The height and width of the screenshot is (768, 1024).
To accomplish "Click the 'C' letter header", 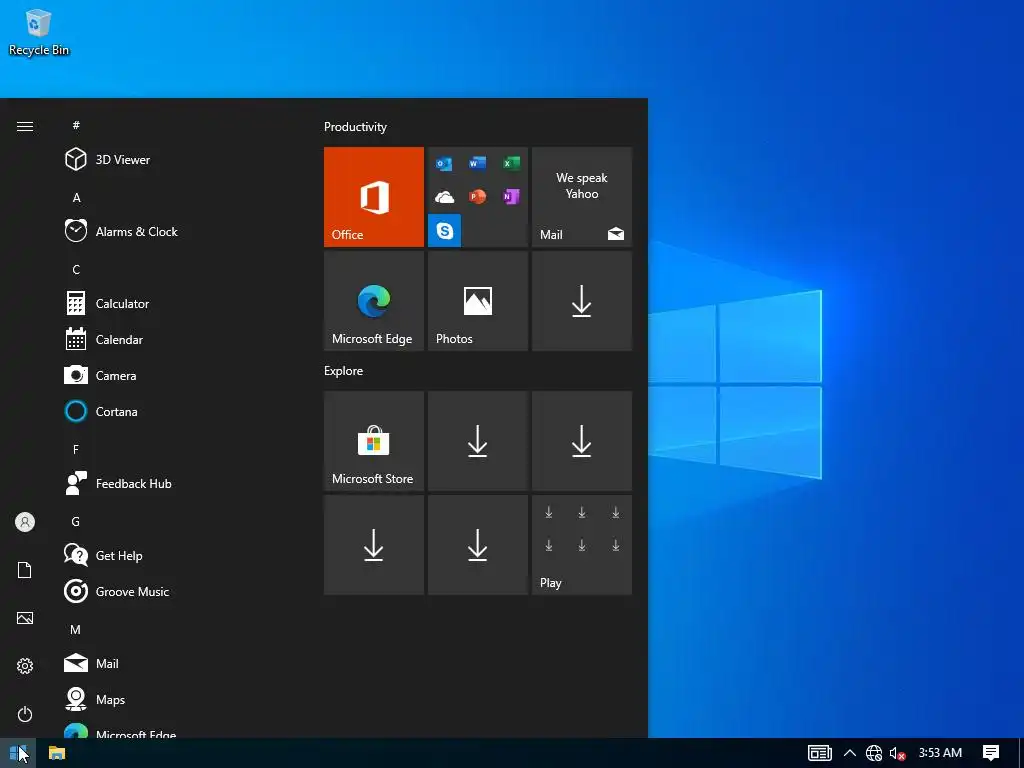I will pos(76,269).
